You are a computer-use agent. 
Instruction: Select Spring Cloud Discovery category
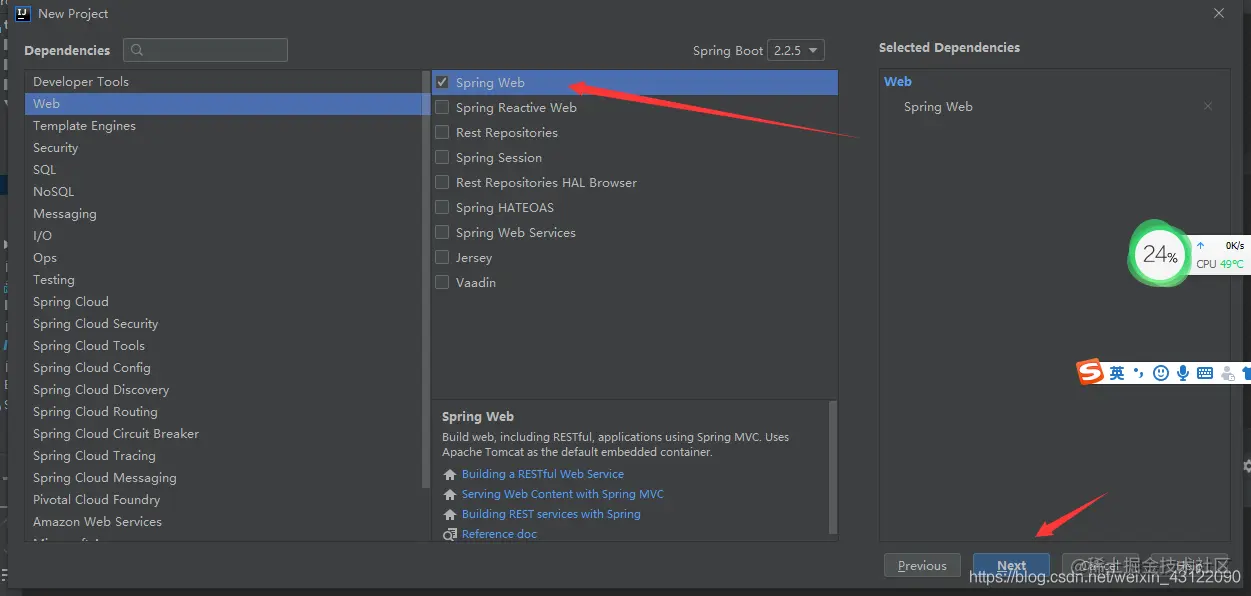224,390
